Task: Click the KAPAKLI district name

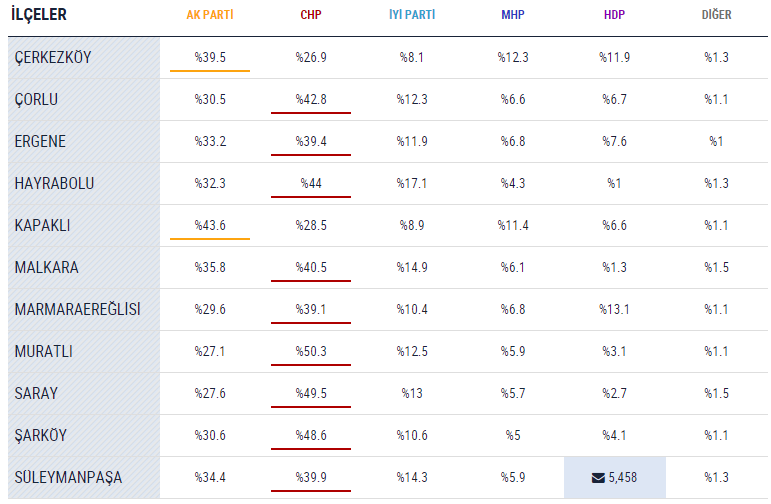Action: point(43,226)
